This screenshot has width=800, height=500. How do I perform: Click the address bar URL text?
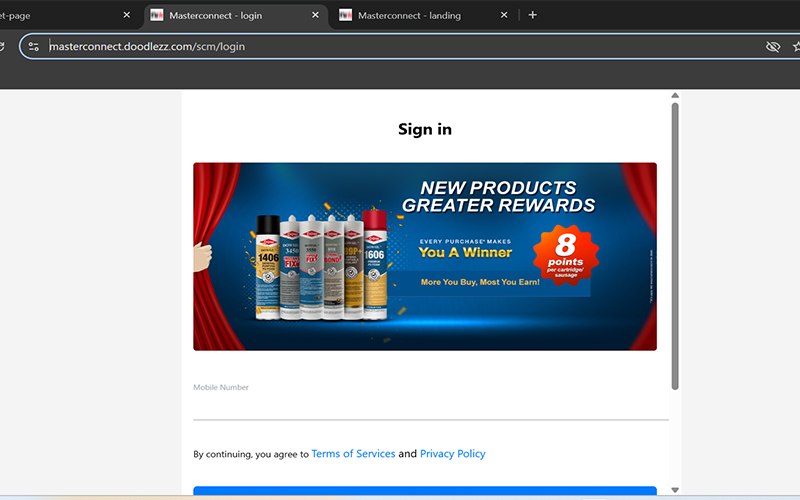pos(147,46)
